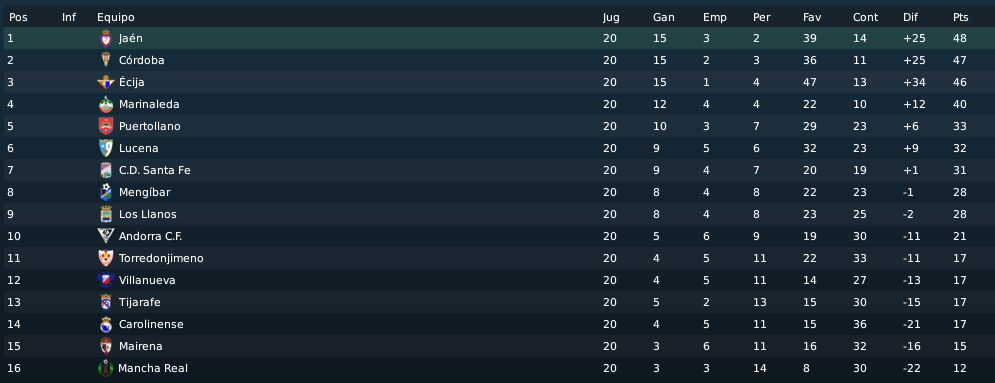This screenshot has height=383, width=995.
Task: Click the Inf column header
Action: tap(69, 18)
